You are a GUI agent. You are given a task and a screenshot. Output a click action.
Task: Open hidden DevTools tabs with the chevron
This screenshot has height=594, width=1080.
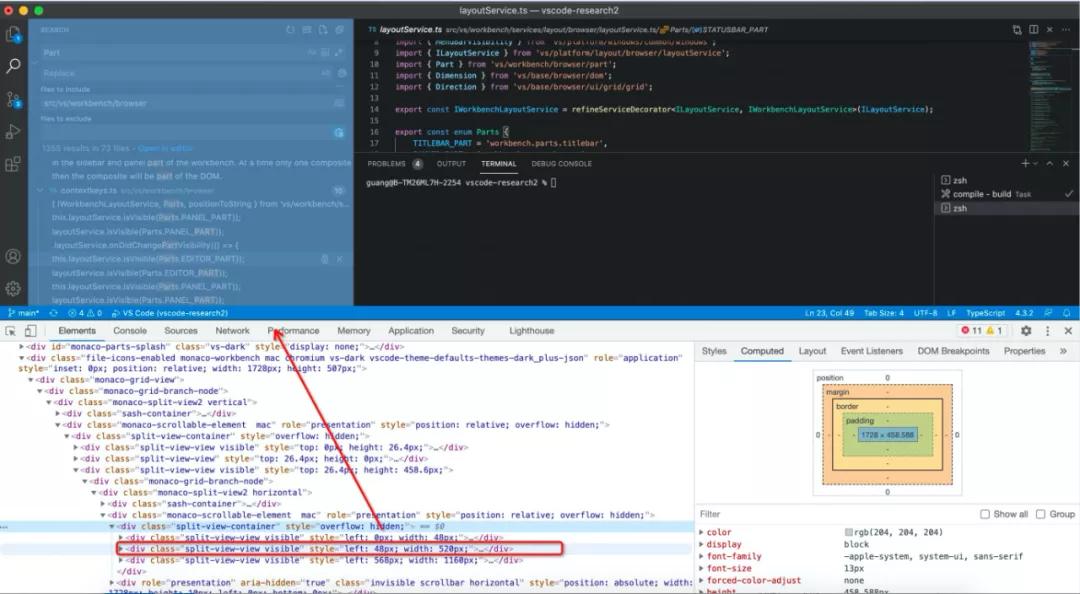[1063, 351]
